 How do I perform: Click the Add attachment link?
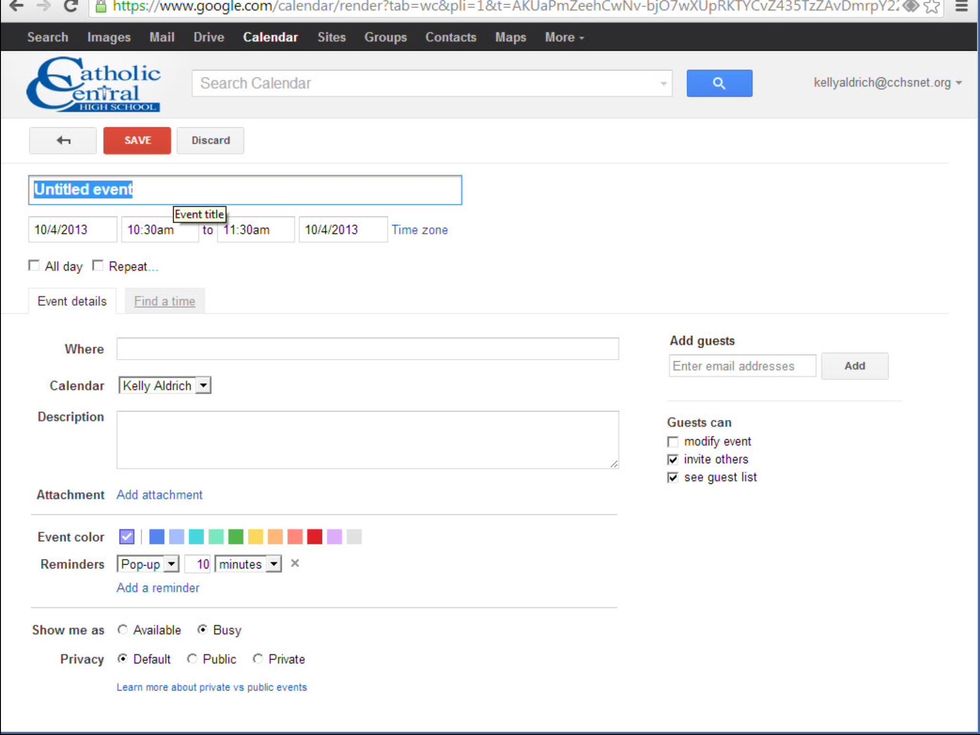click(160, 495)
